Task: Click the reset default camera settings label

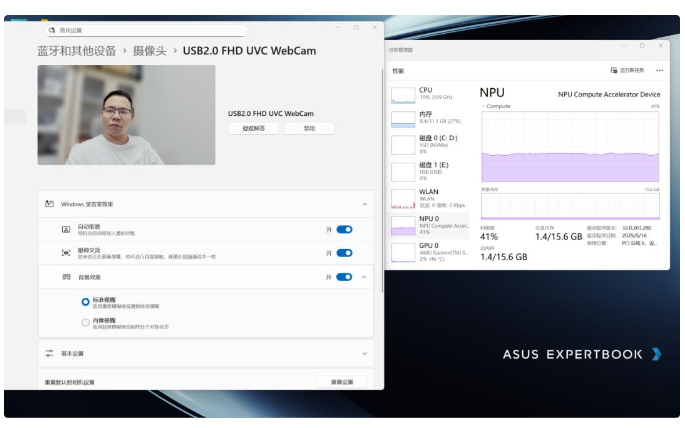Action: [69, 382]
